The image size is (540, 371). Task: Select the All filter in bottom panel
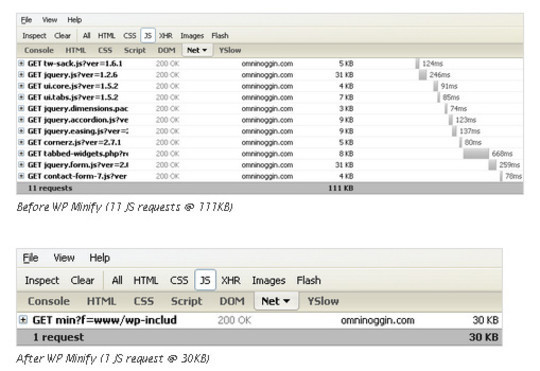tap(117, 280)
